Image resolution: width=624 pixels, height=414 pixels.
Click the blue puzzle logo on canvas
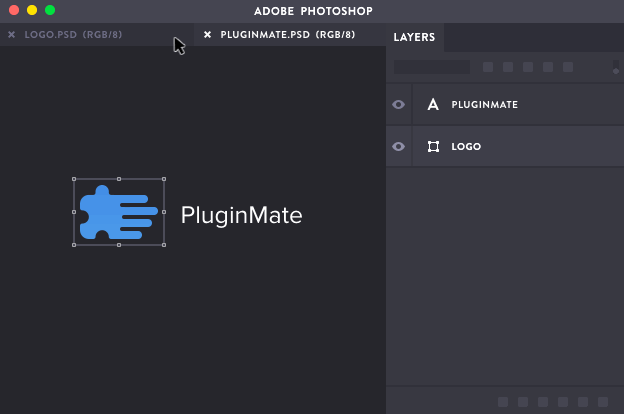click(117, 212)
